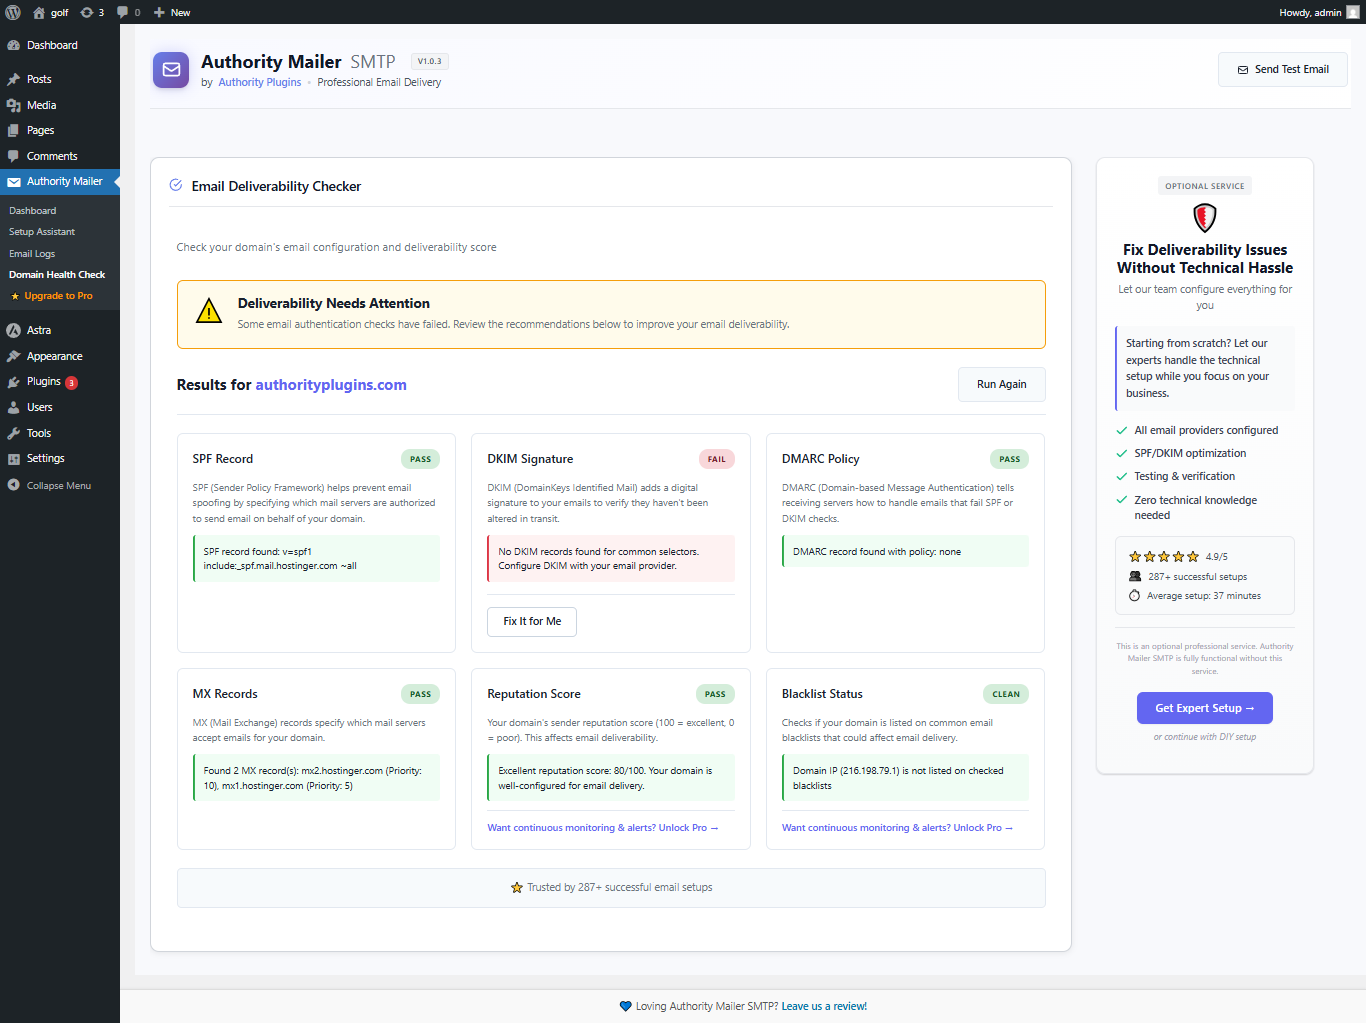The height and width of the screenshot is (1023, 1366).
Task: Click the comments bubble icon in the admin bar
Action: coord(123,12)
